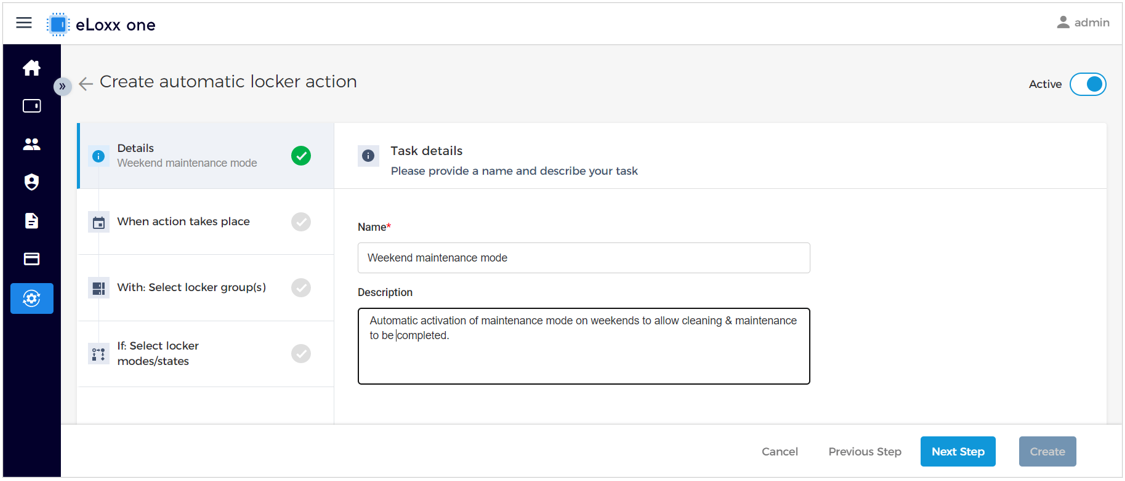Click the Description text area
This screenshot has height=481, width=1125.
coord(584,346)
